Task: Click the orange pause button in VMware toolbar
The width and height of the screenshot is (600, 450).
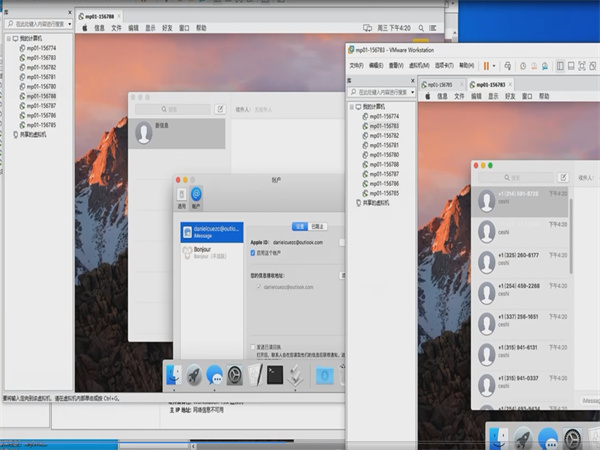Action: [x=487, y=65]
